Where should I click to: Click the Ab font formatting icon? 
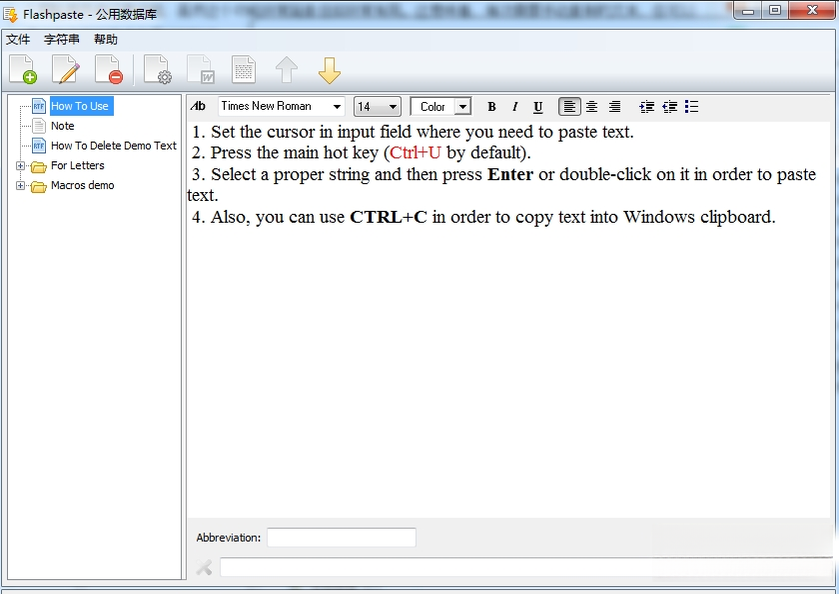(198, 106)
